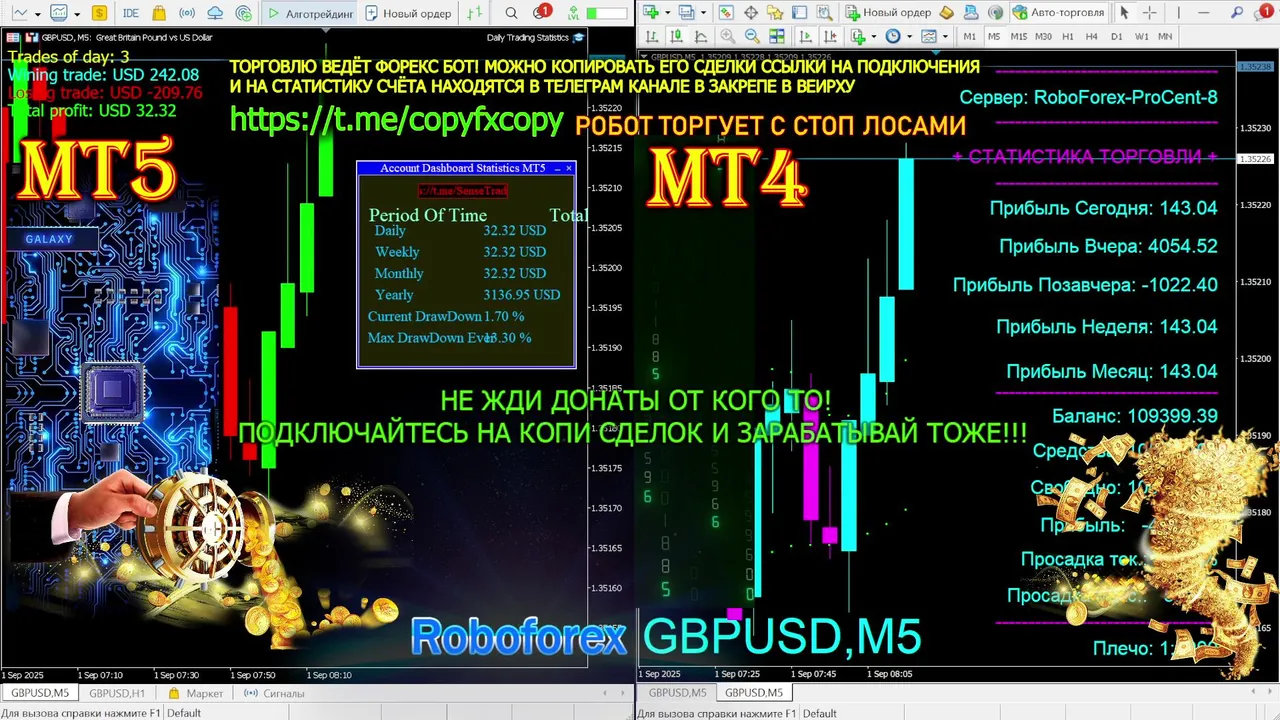
Task: Open MT4 indicators list dropdown
Action: tap(873, 36)
